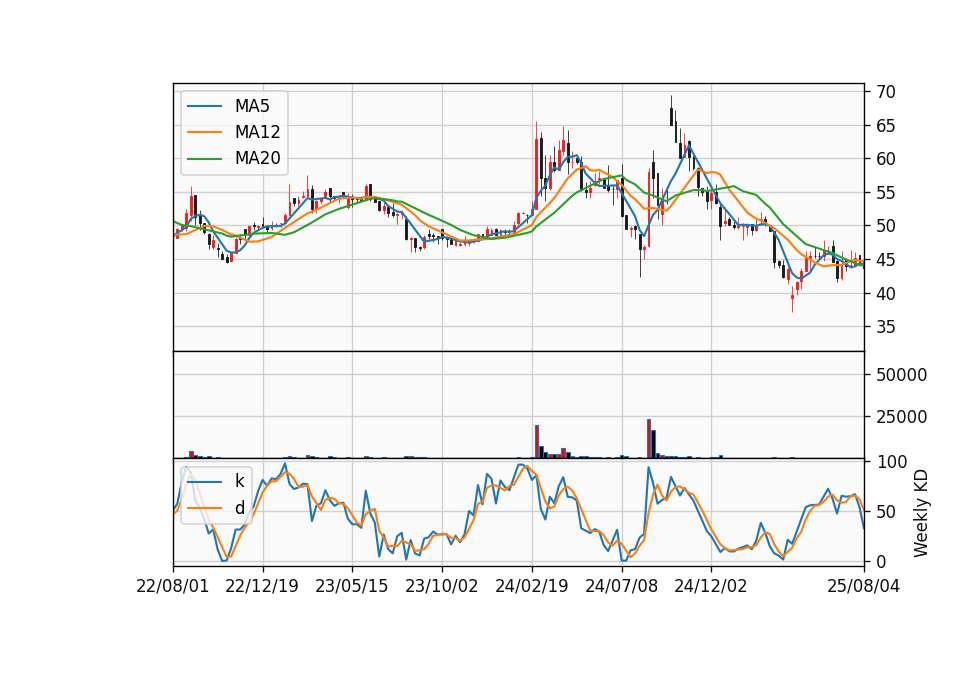Click the tall volume bar near 24/02/19
This screenshot has height=690, width=960.
click(537, 441)
